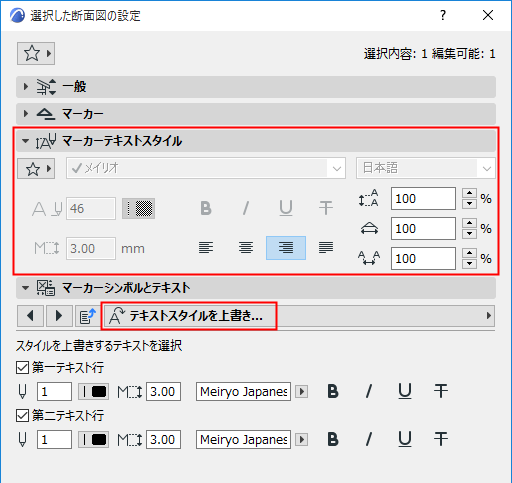Open font list arrow for first text row
The height and width of the screenshot is (483, 512).
(x=302, y=392)
